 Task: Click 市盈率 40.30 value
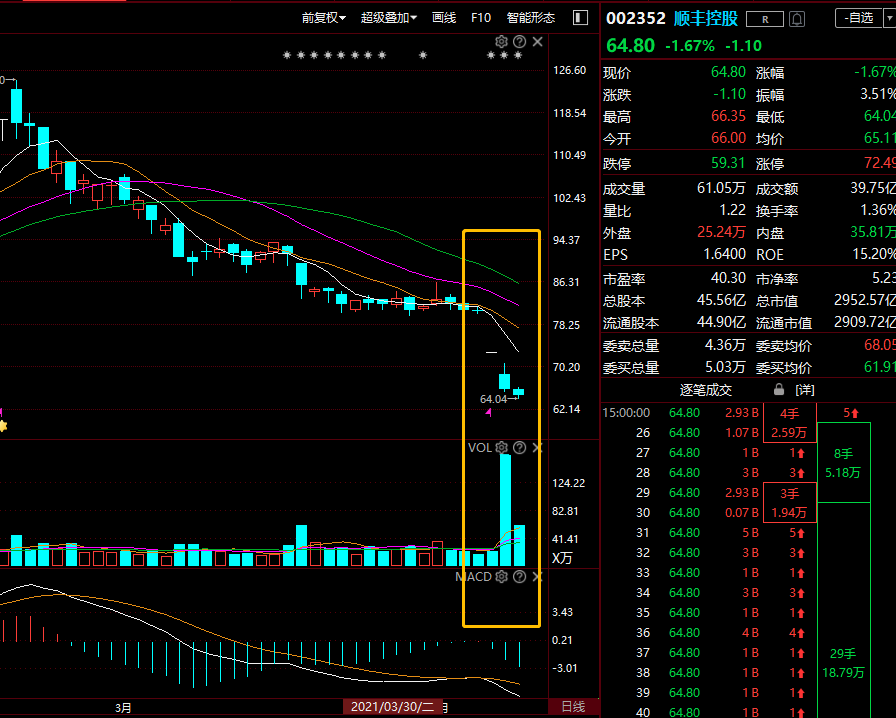click(728, 278)
